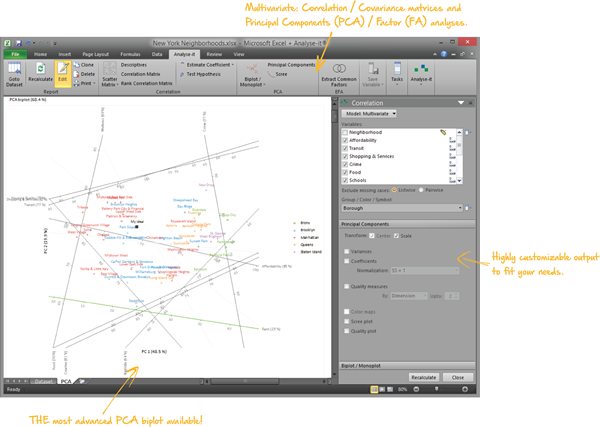600x427 pixels.
Task: Open Estimate Coefficient dropdown
Action: 207,65
